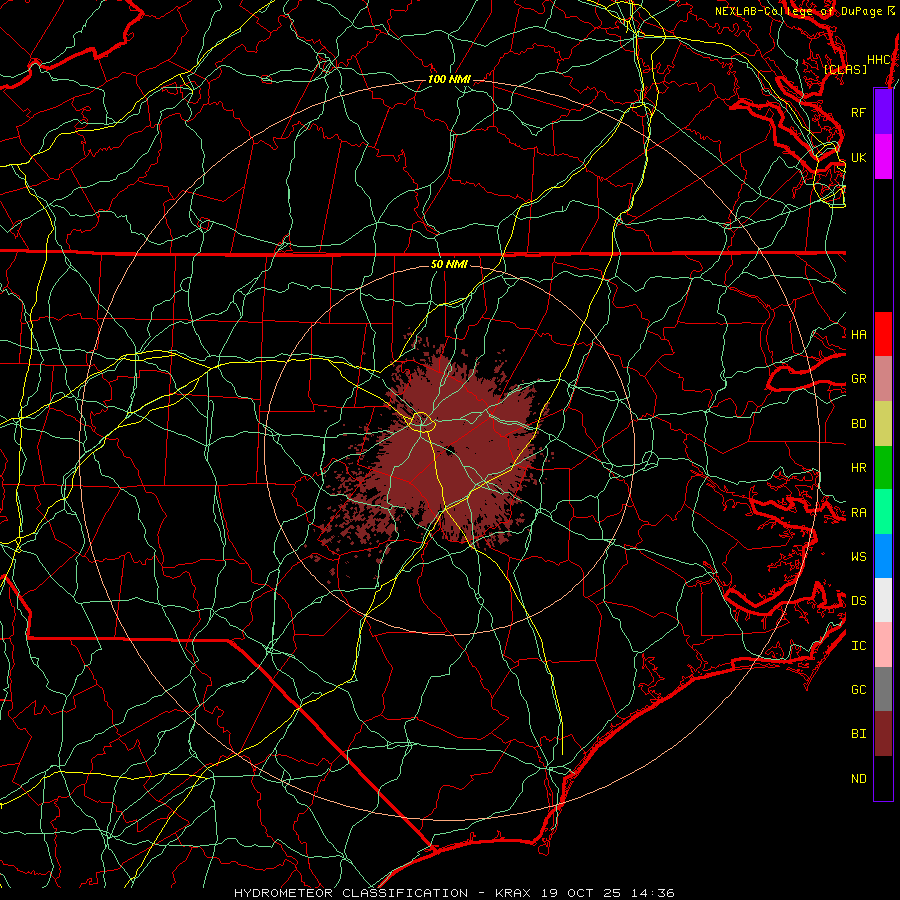Click the RF legend label
Image resolution: width=900 pixels, height=900 pixels.
coord(858,112)
